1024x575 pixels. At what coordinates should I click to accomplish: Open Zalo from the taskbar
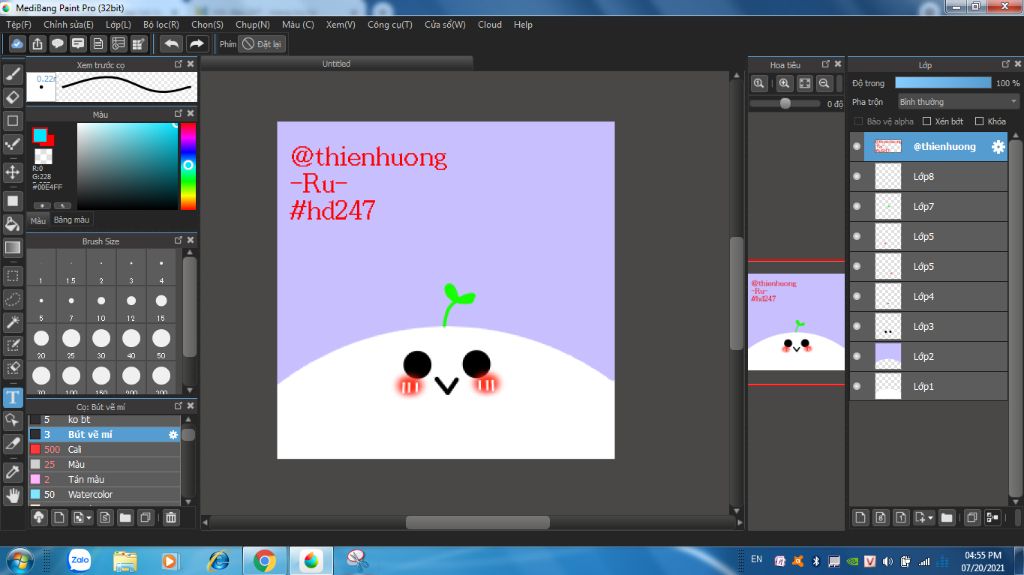80,560
